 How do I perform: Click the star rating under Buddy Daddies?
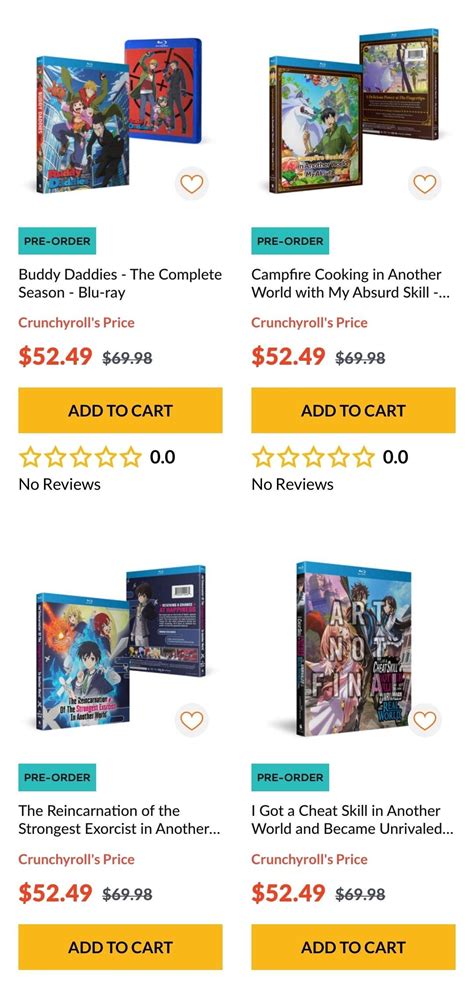tap(80, 457)
